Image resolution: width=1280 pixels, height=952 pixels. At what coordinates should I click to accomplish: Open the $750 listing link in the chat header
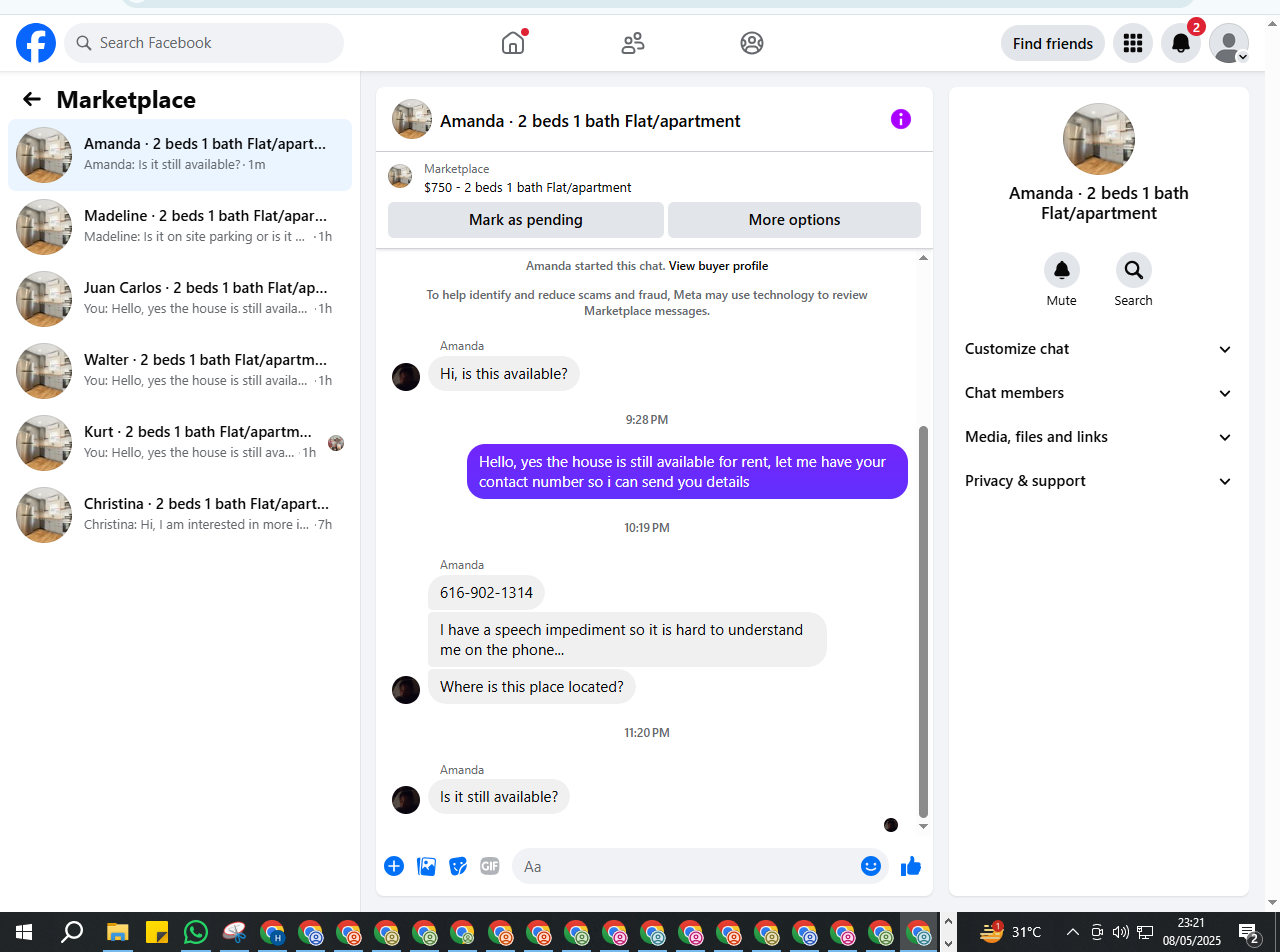528,187
